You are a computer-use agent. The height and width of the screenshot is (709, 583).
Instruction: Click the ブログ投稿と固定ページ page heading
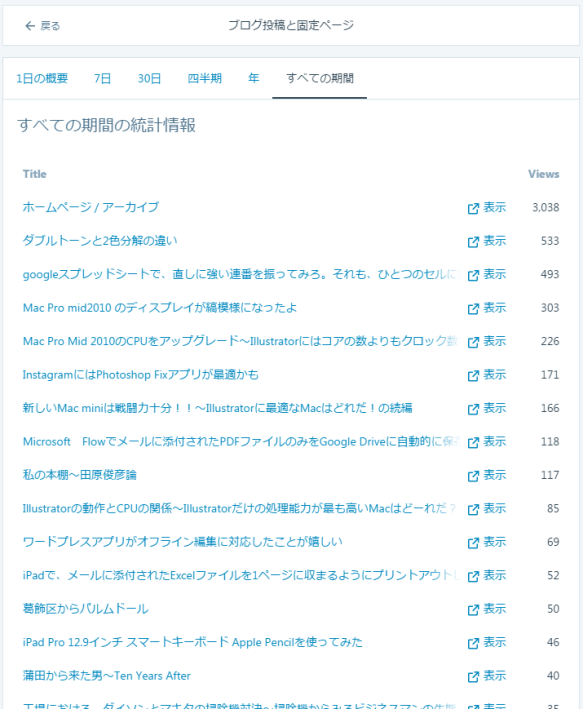[291, 25]
